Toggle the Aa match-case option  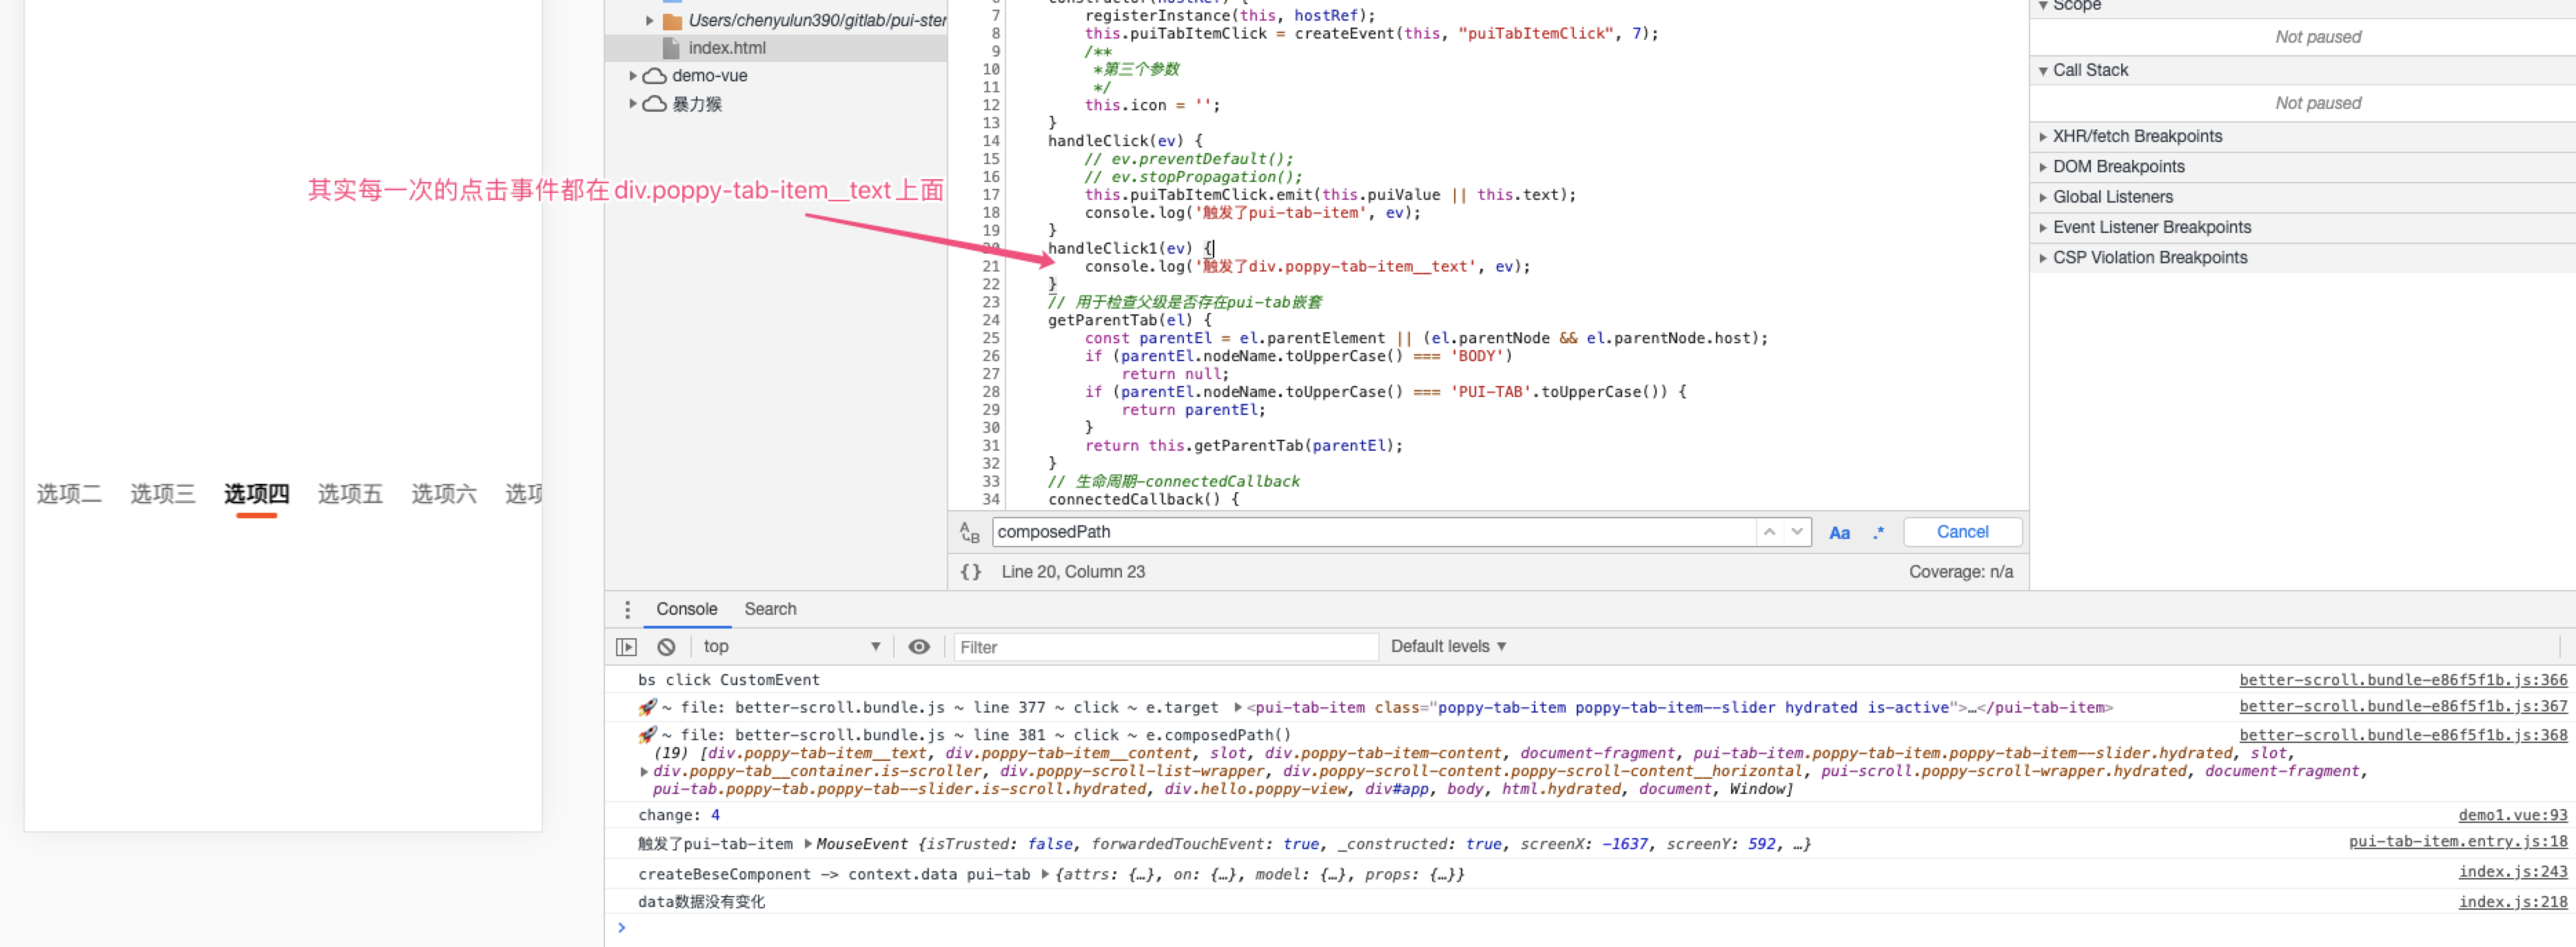coord(1839,532)
